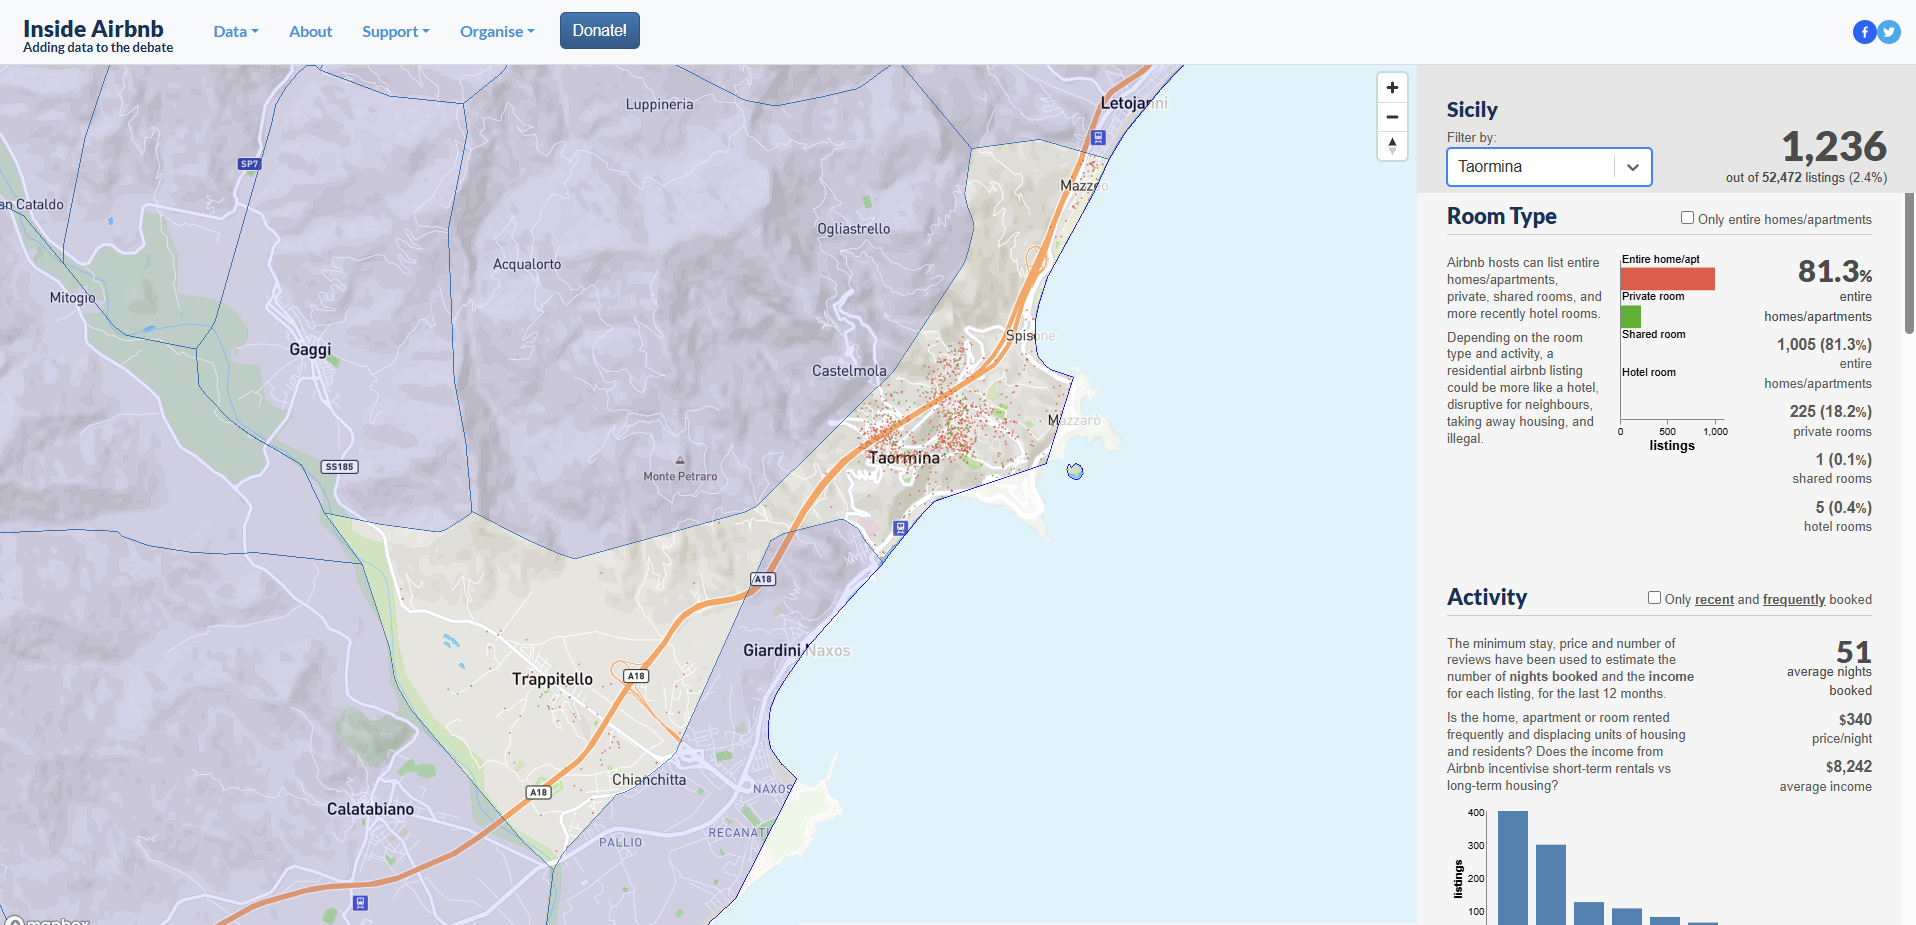The width and height of the screenshot is (1916, 925).
Task: Open the 'recent' definition link
Action: (1714, 600)
